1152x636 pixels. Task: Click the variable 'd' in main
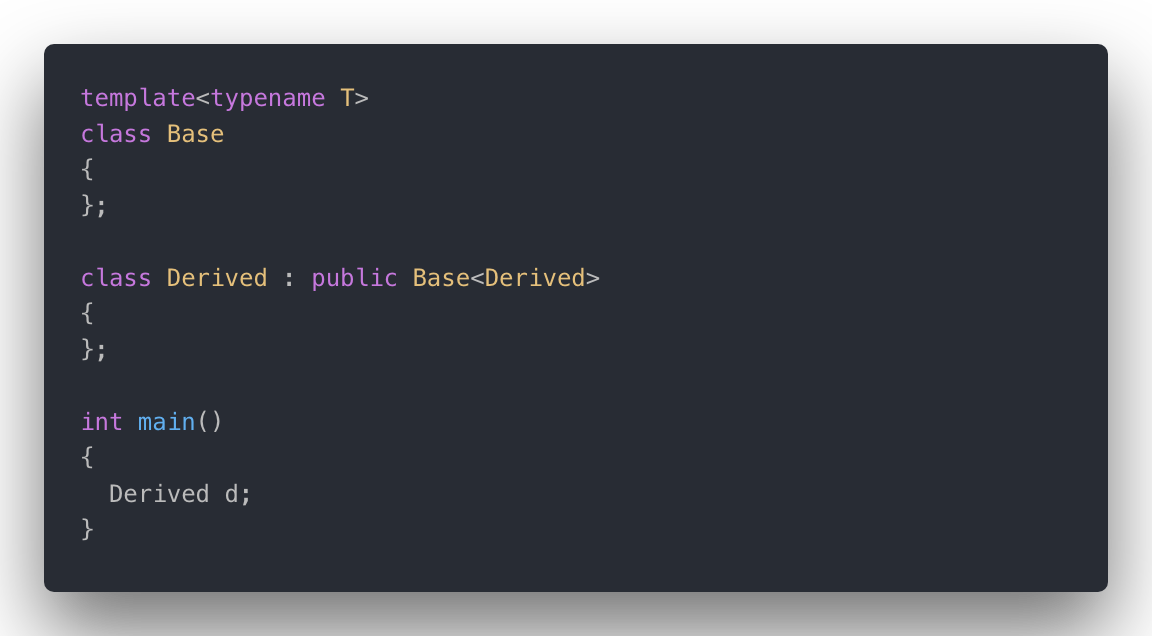[x=231, y=494]
